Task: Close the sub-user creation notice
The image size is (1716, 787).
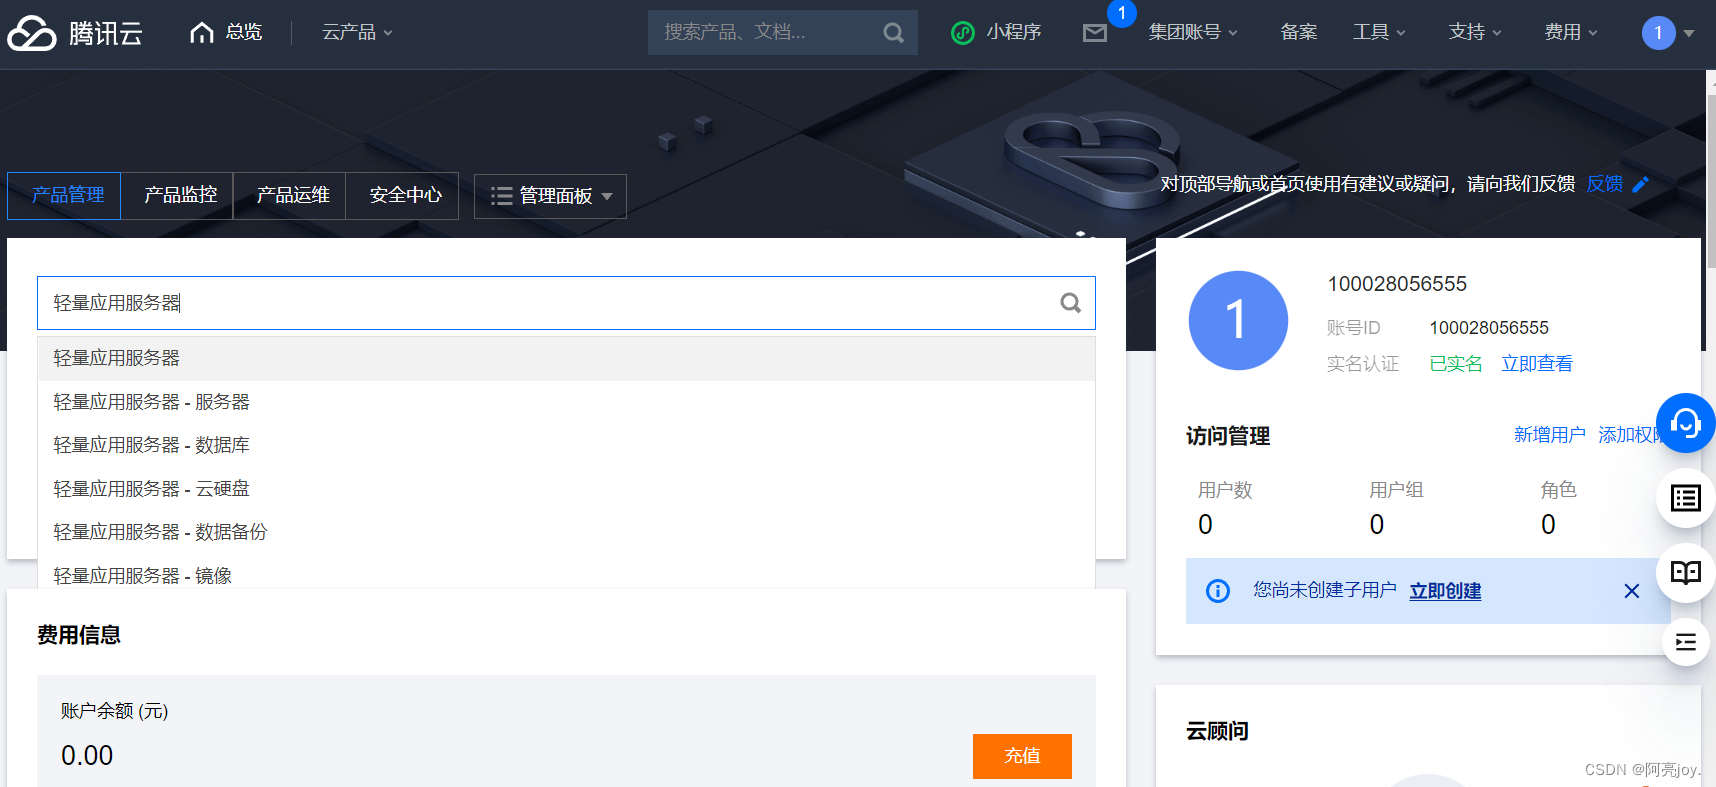Action: 1631,591
